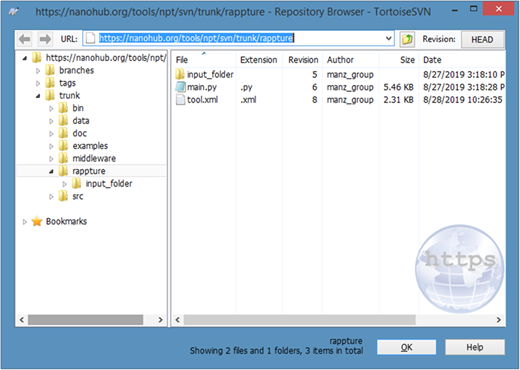520x370 pixels.
Task: Click the Help button
Action: coord(475,347)
